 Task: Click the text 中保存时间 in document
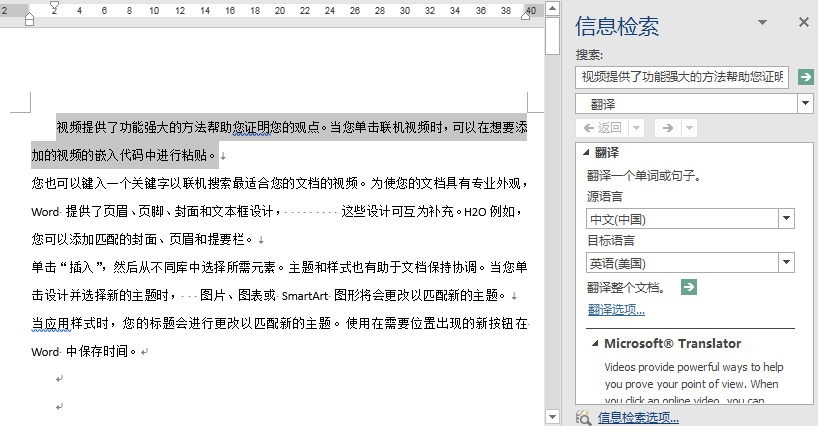pos(98,351)
